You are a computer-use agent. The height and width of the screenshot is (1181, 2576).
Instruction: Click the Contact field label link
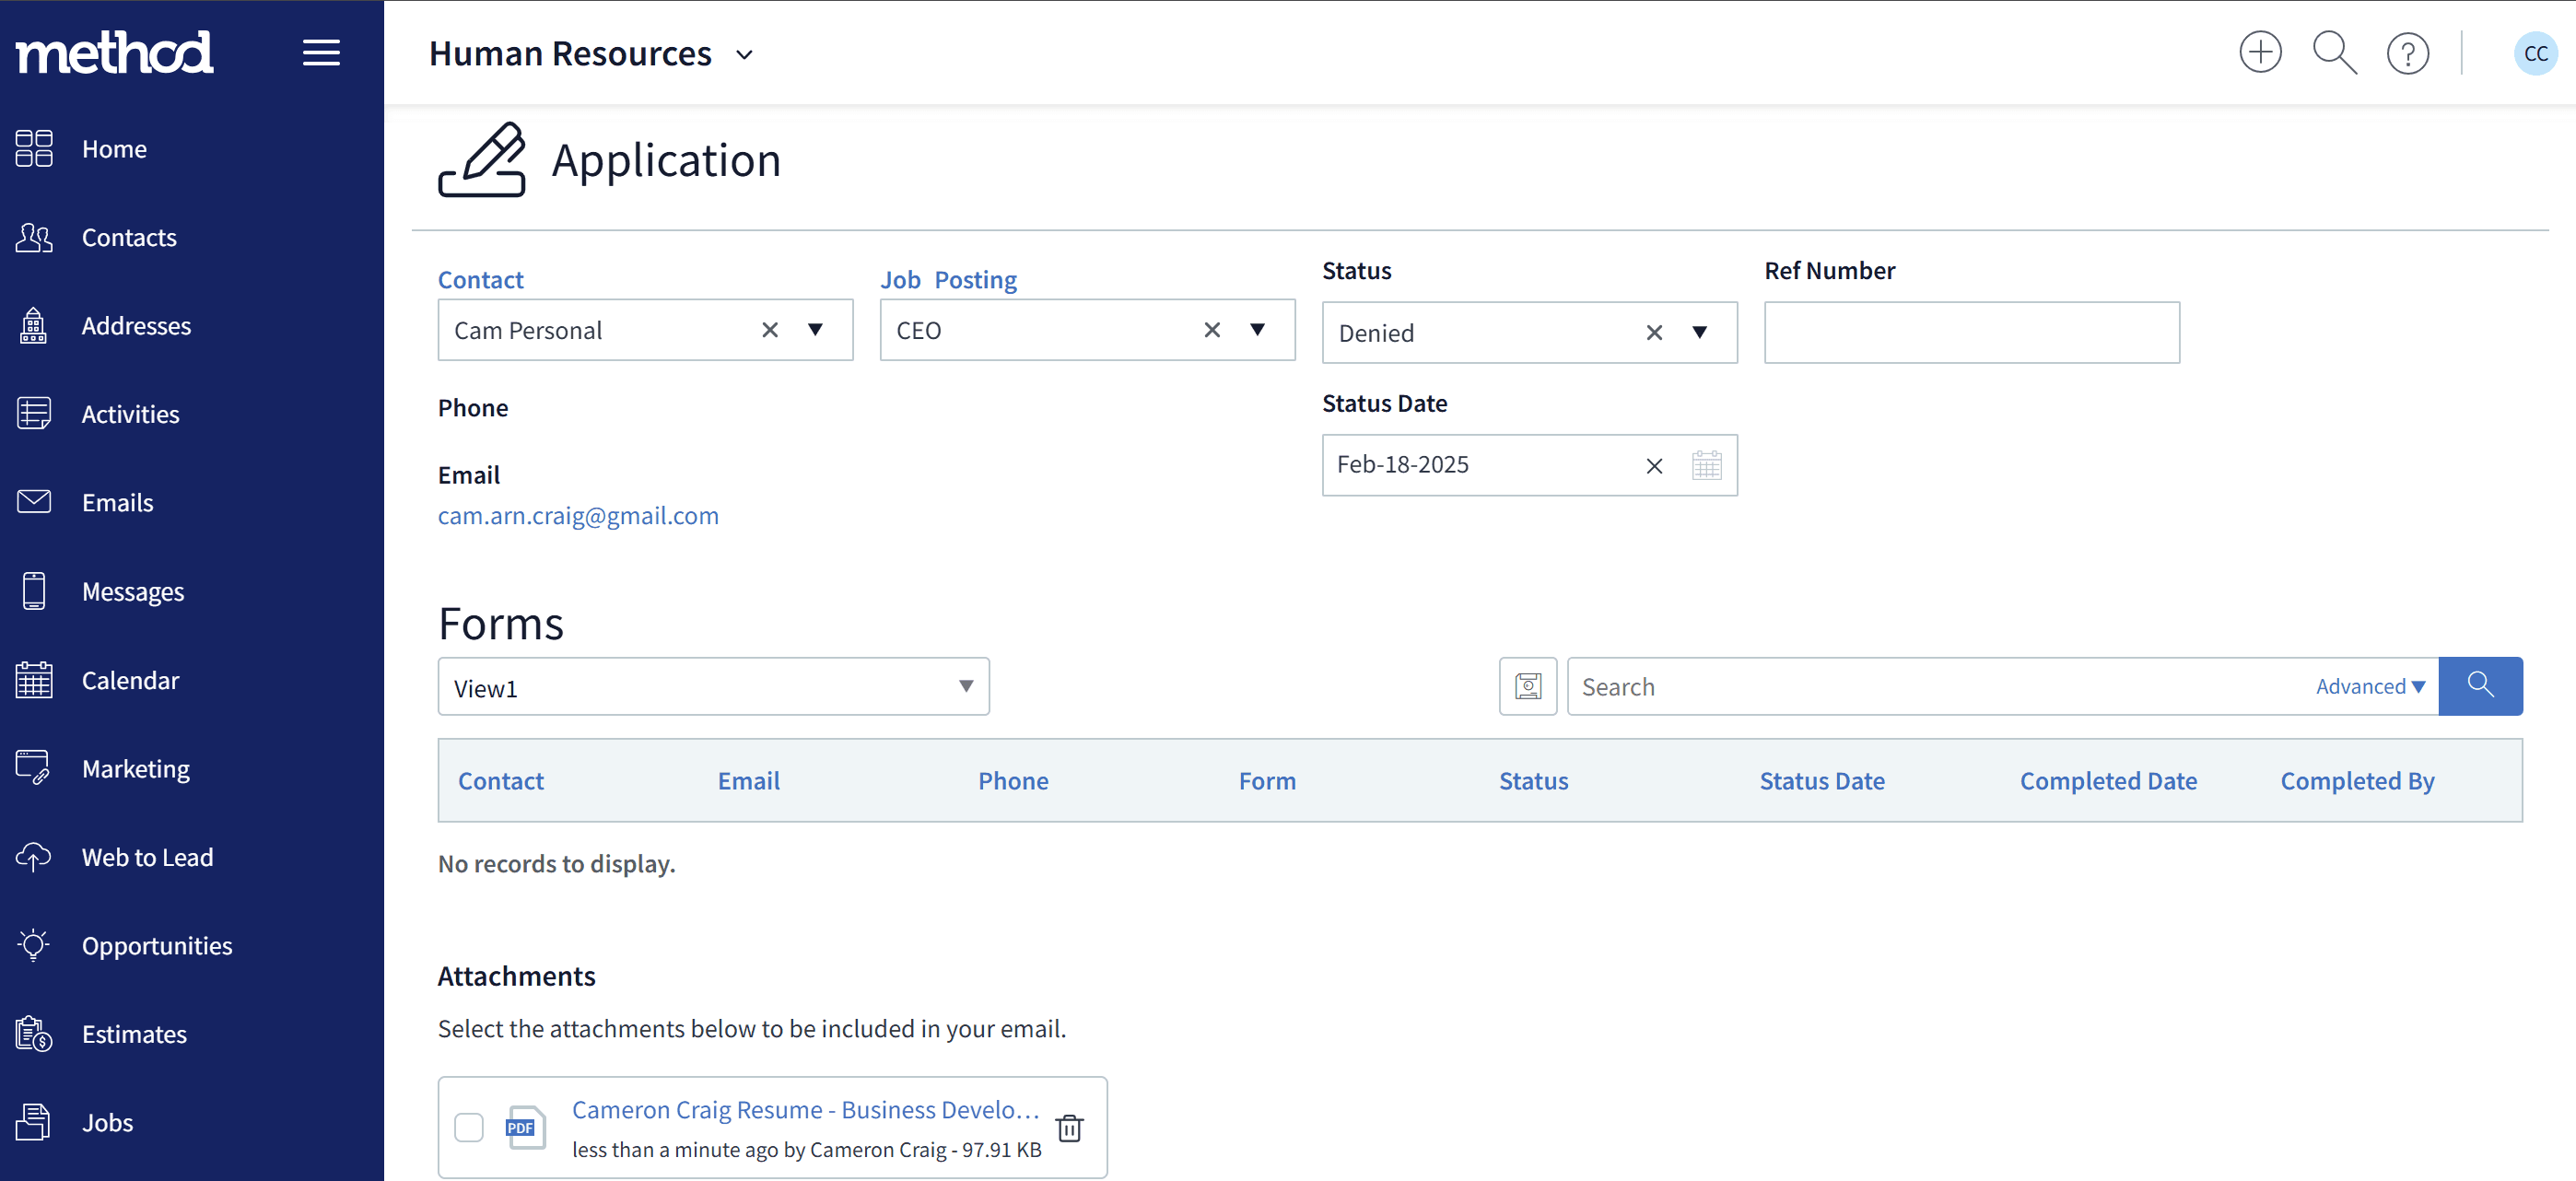(x=480, y=280)
